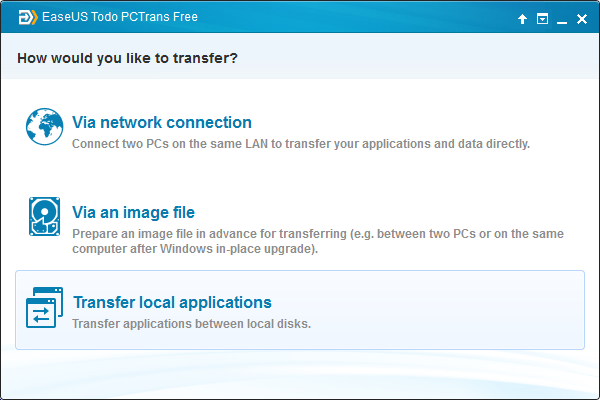Click the EaseUS Todo PCTrans Free title text
Screen dimensions: 600x400
[120, 17]
